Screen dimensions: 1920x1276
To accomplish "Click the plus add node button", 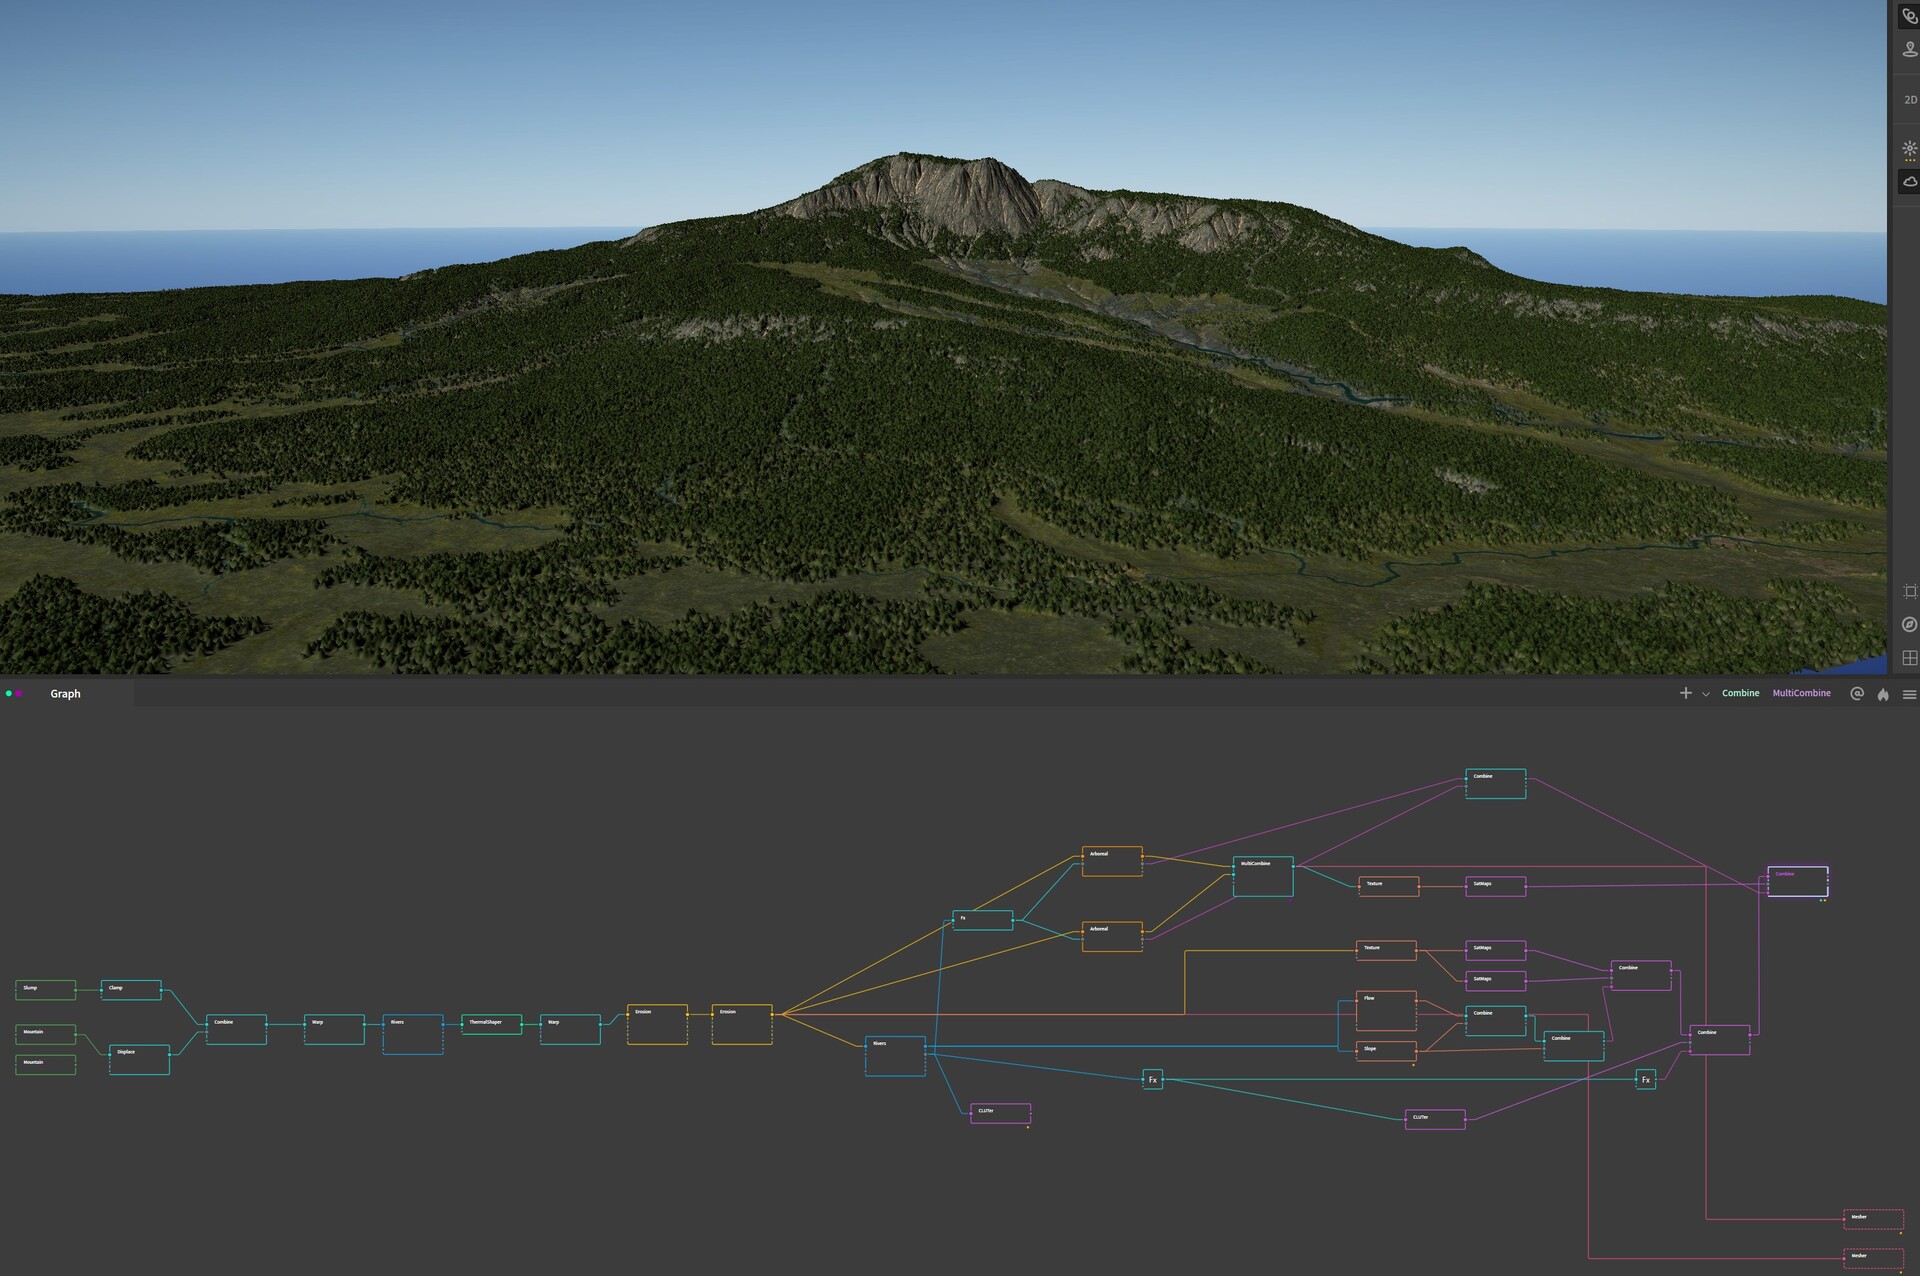I will pyautogui.click(x=1685, y=693).
